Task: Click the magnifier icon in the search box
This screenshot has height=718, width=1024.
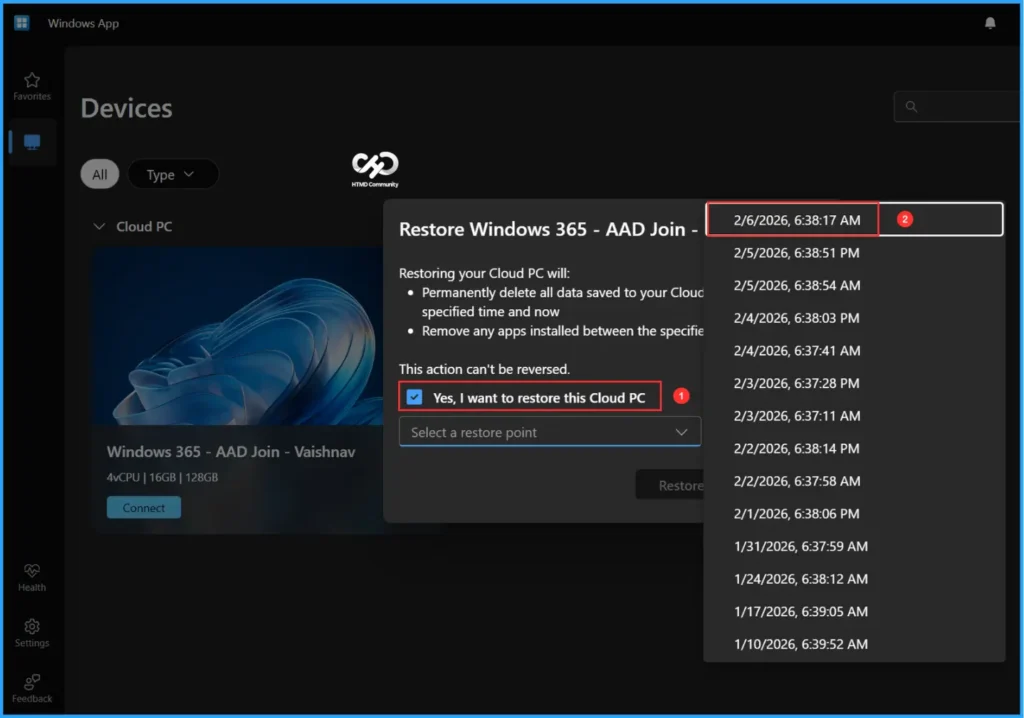Action: pyautogui.click(x=910, y=106)
